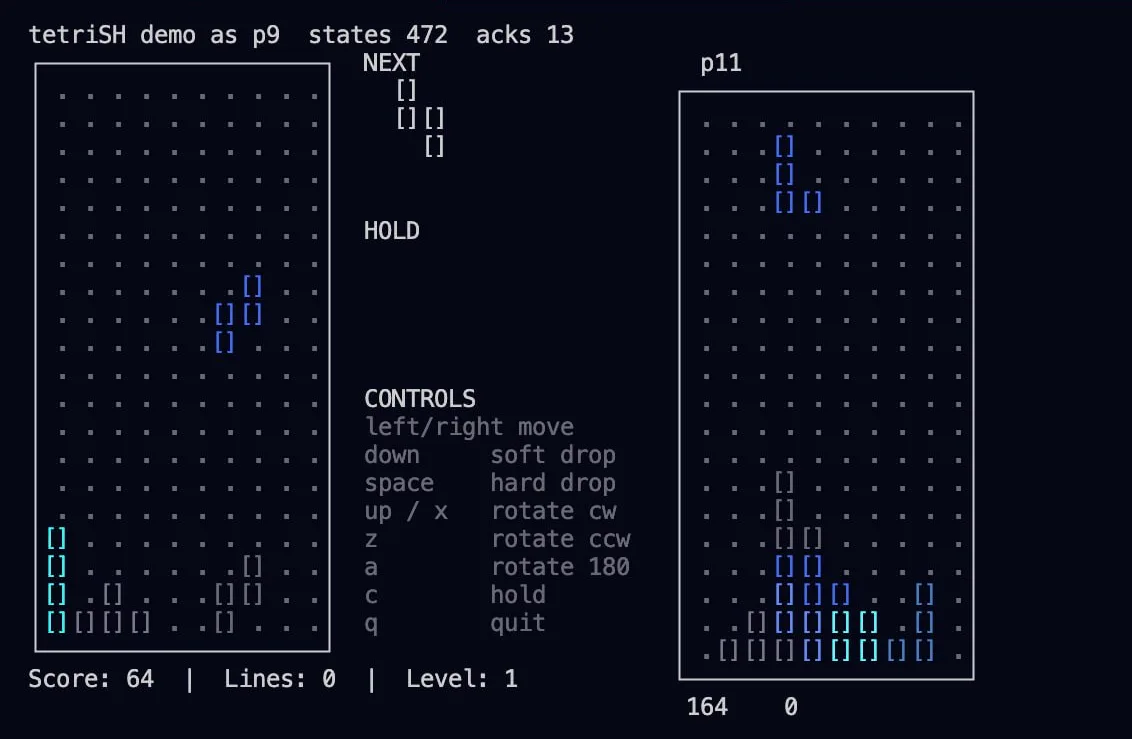Click the 'Score: 64' status text

point(91,678)
